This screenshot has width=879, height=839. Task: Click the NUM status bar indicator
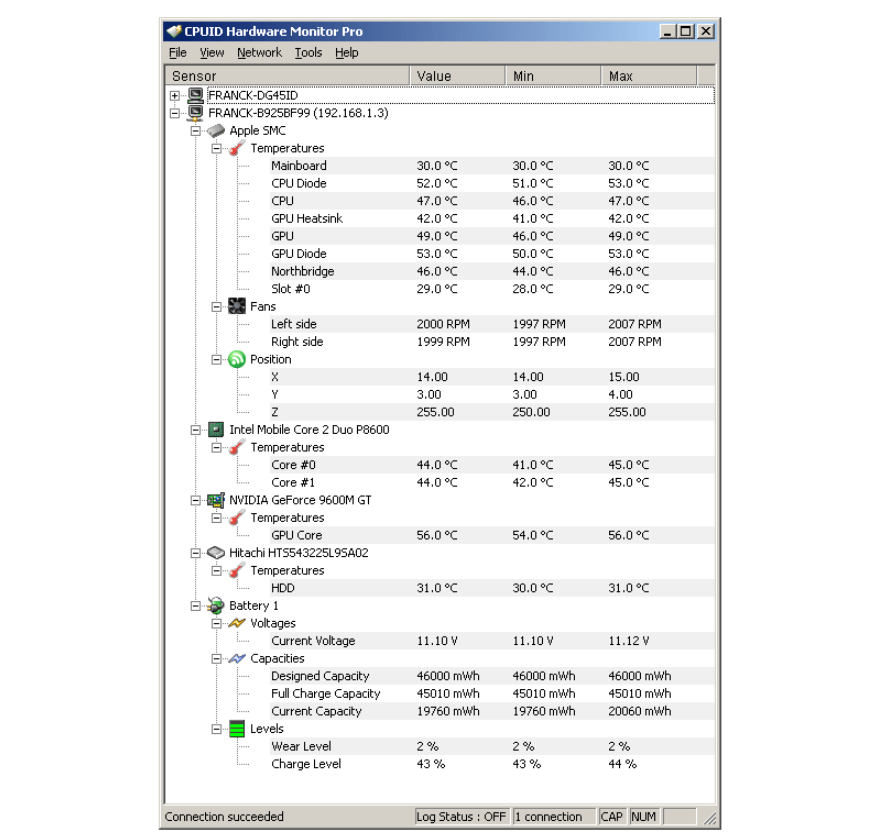coord(643,817)
